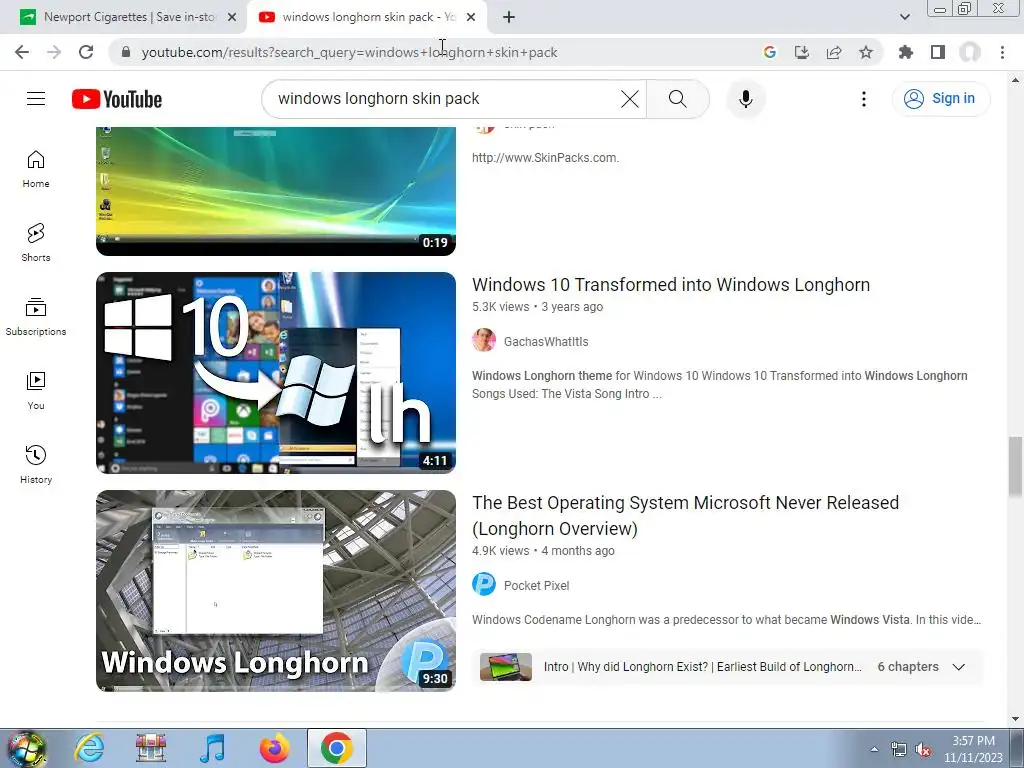Screen dimensions: 1024x768
Task: Show hidden system tray icons
Action: (x=874, y=749)
